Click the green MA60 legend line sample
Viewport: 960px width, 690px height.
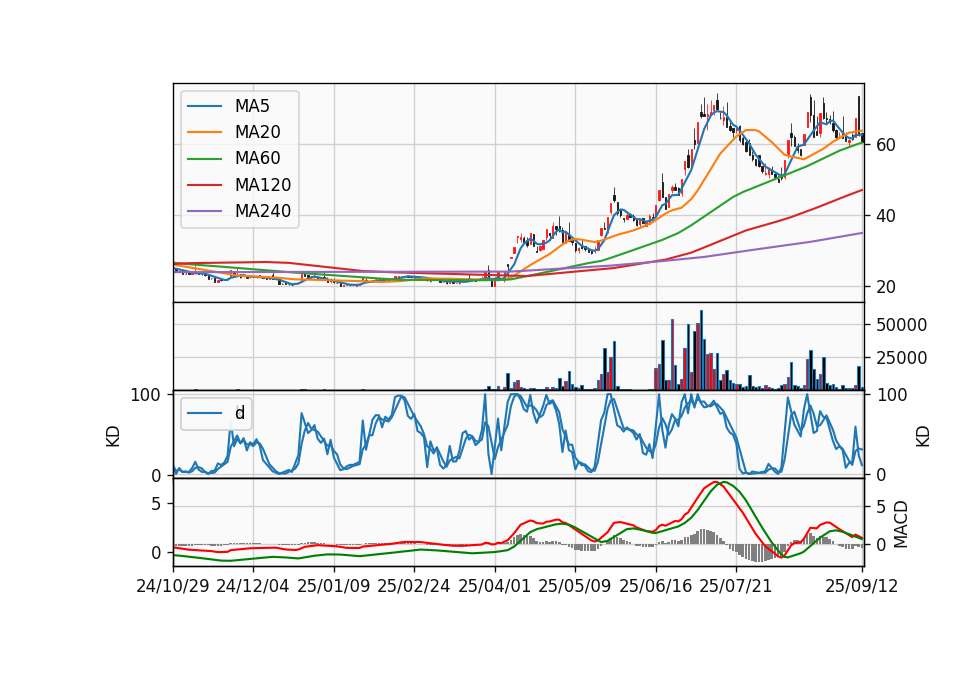coord(204,159)
